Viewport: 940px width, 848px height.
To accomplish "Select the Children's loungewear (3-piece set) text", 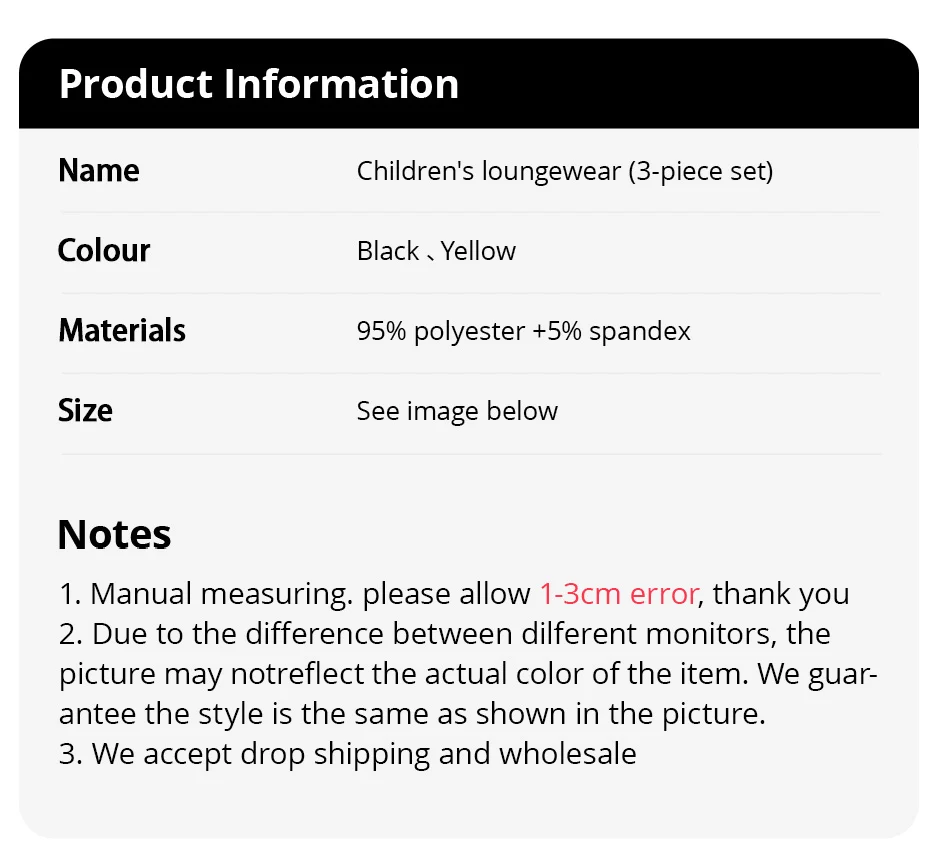I will [565, 171].
